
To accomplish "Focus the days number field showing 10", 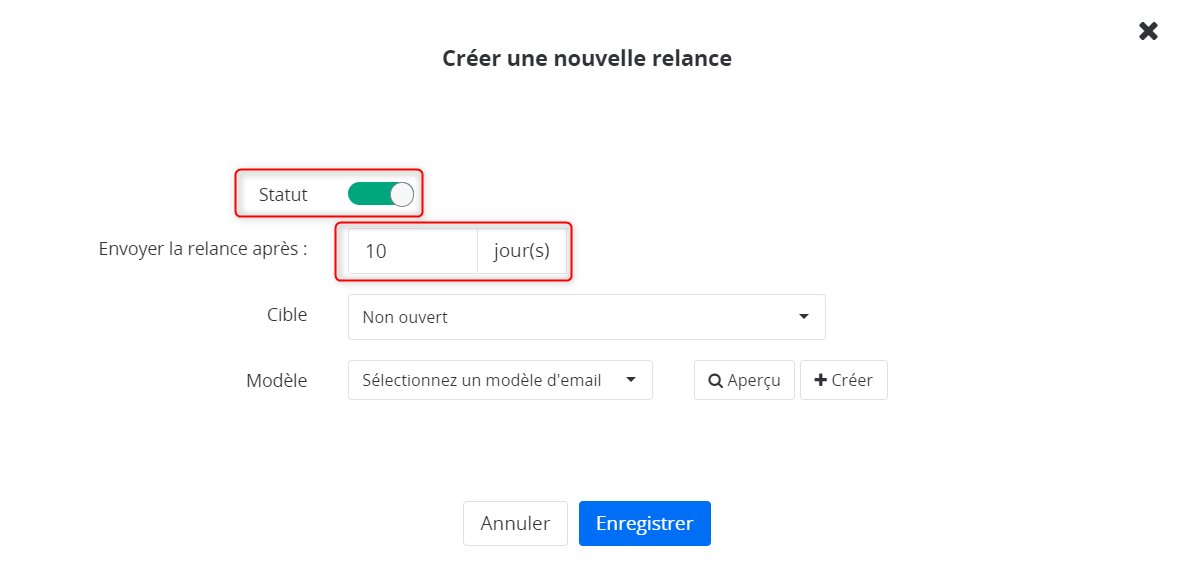I will 413,252.
